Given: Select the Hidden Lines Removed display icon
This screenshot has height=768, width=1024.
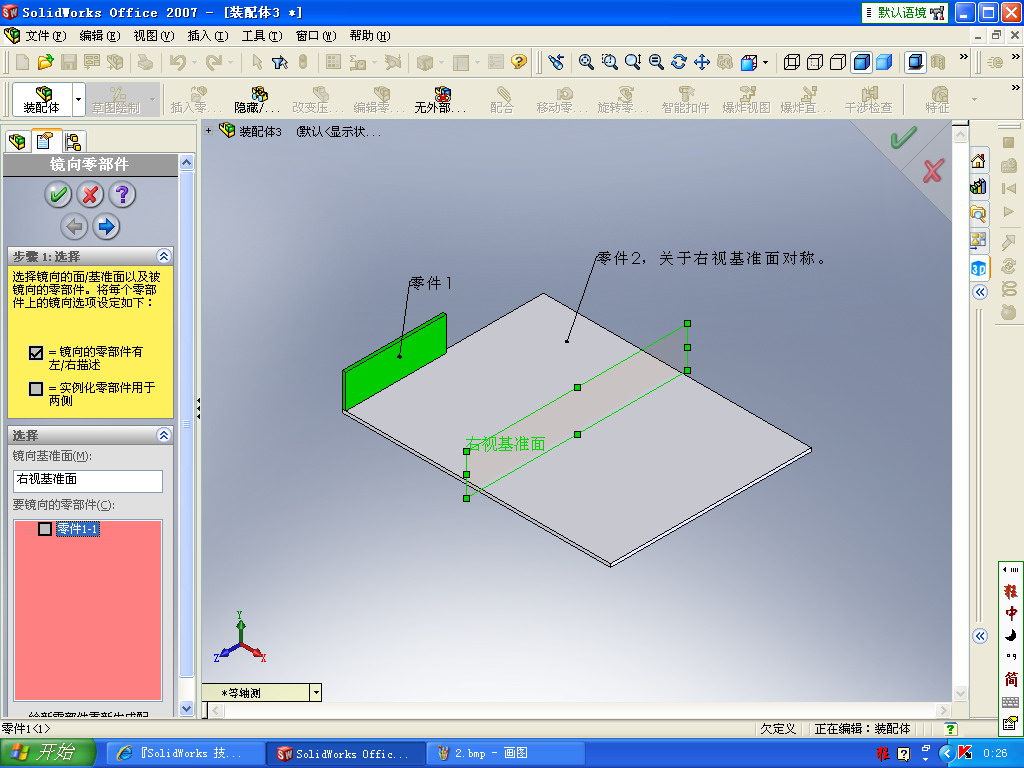Looking at the screenshot, I should click(838, 62).
